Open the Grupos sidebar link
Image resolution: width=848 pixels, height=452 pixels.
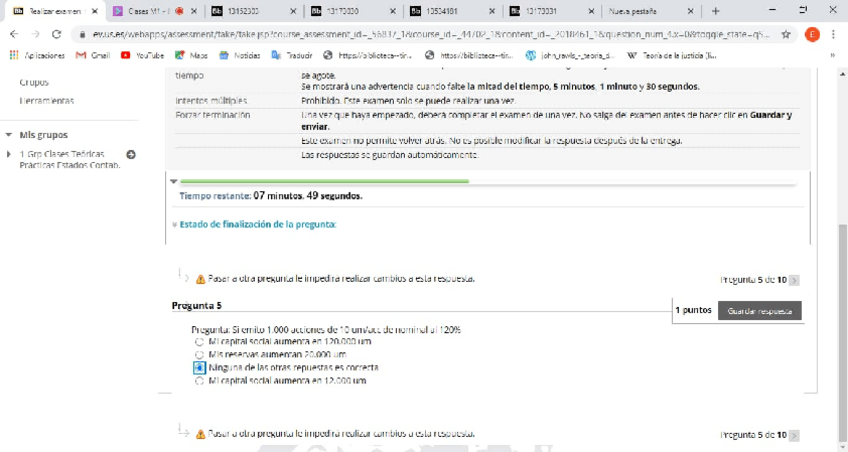[34, 82]
